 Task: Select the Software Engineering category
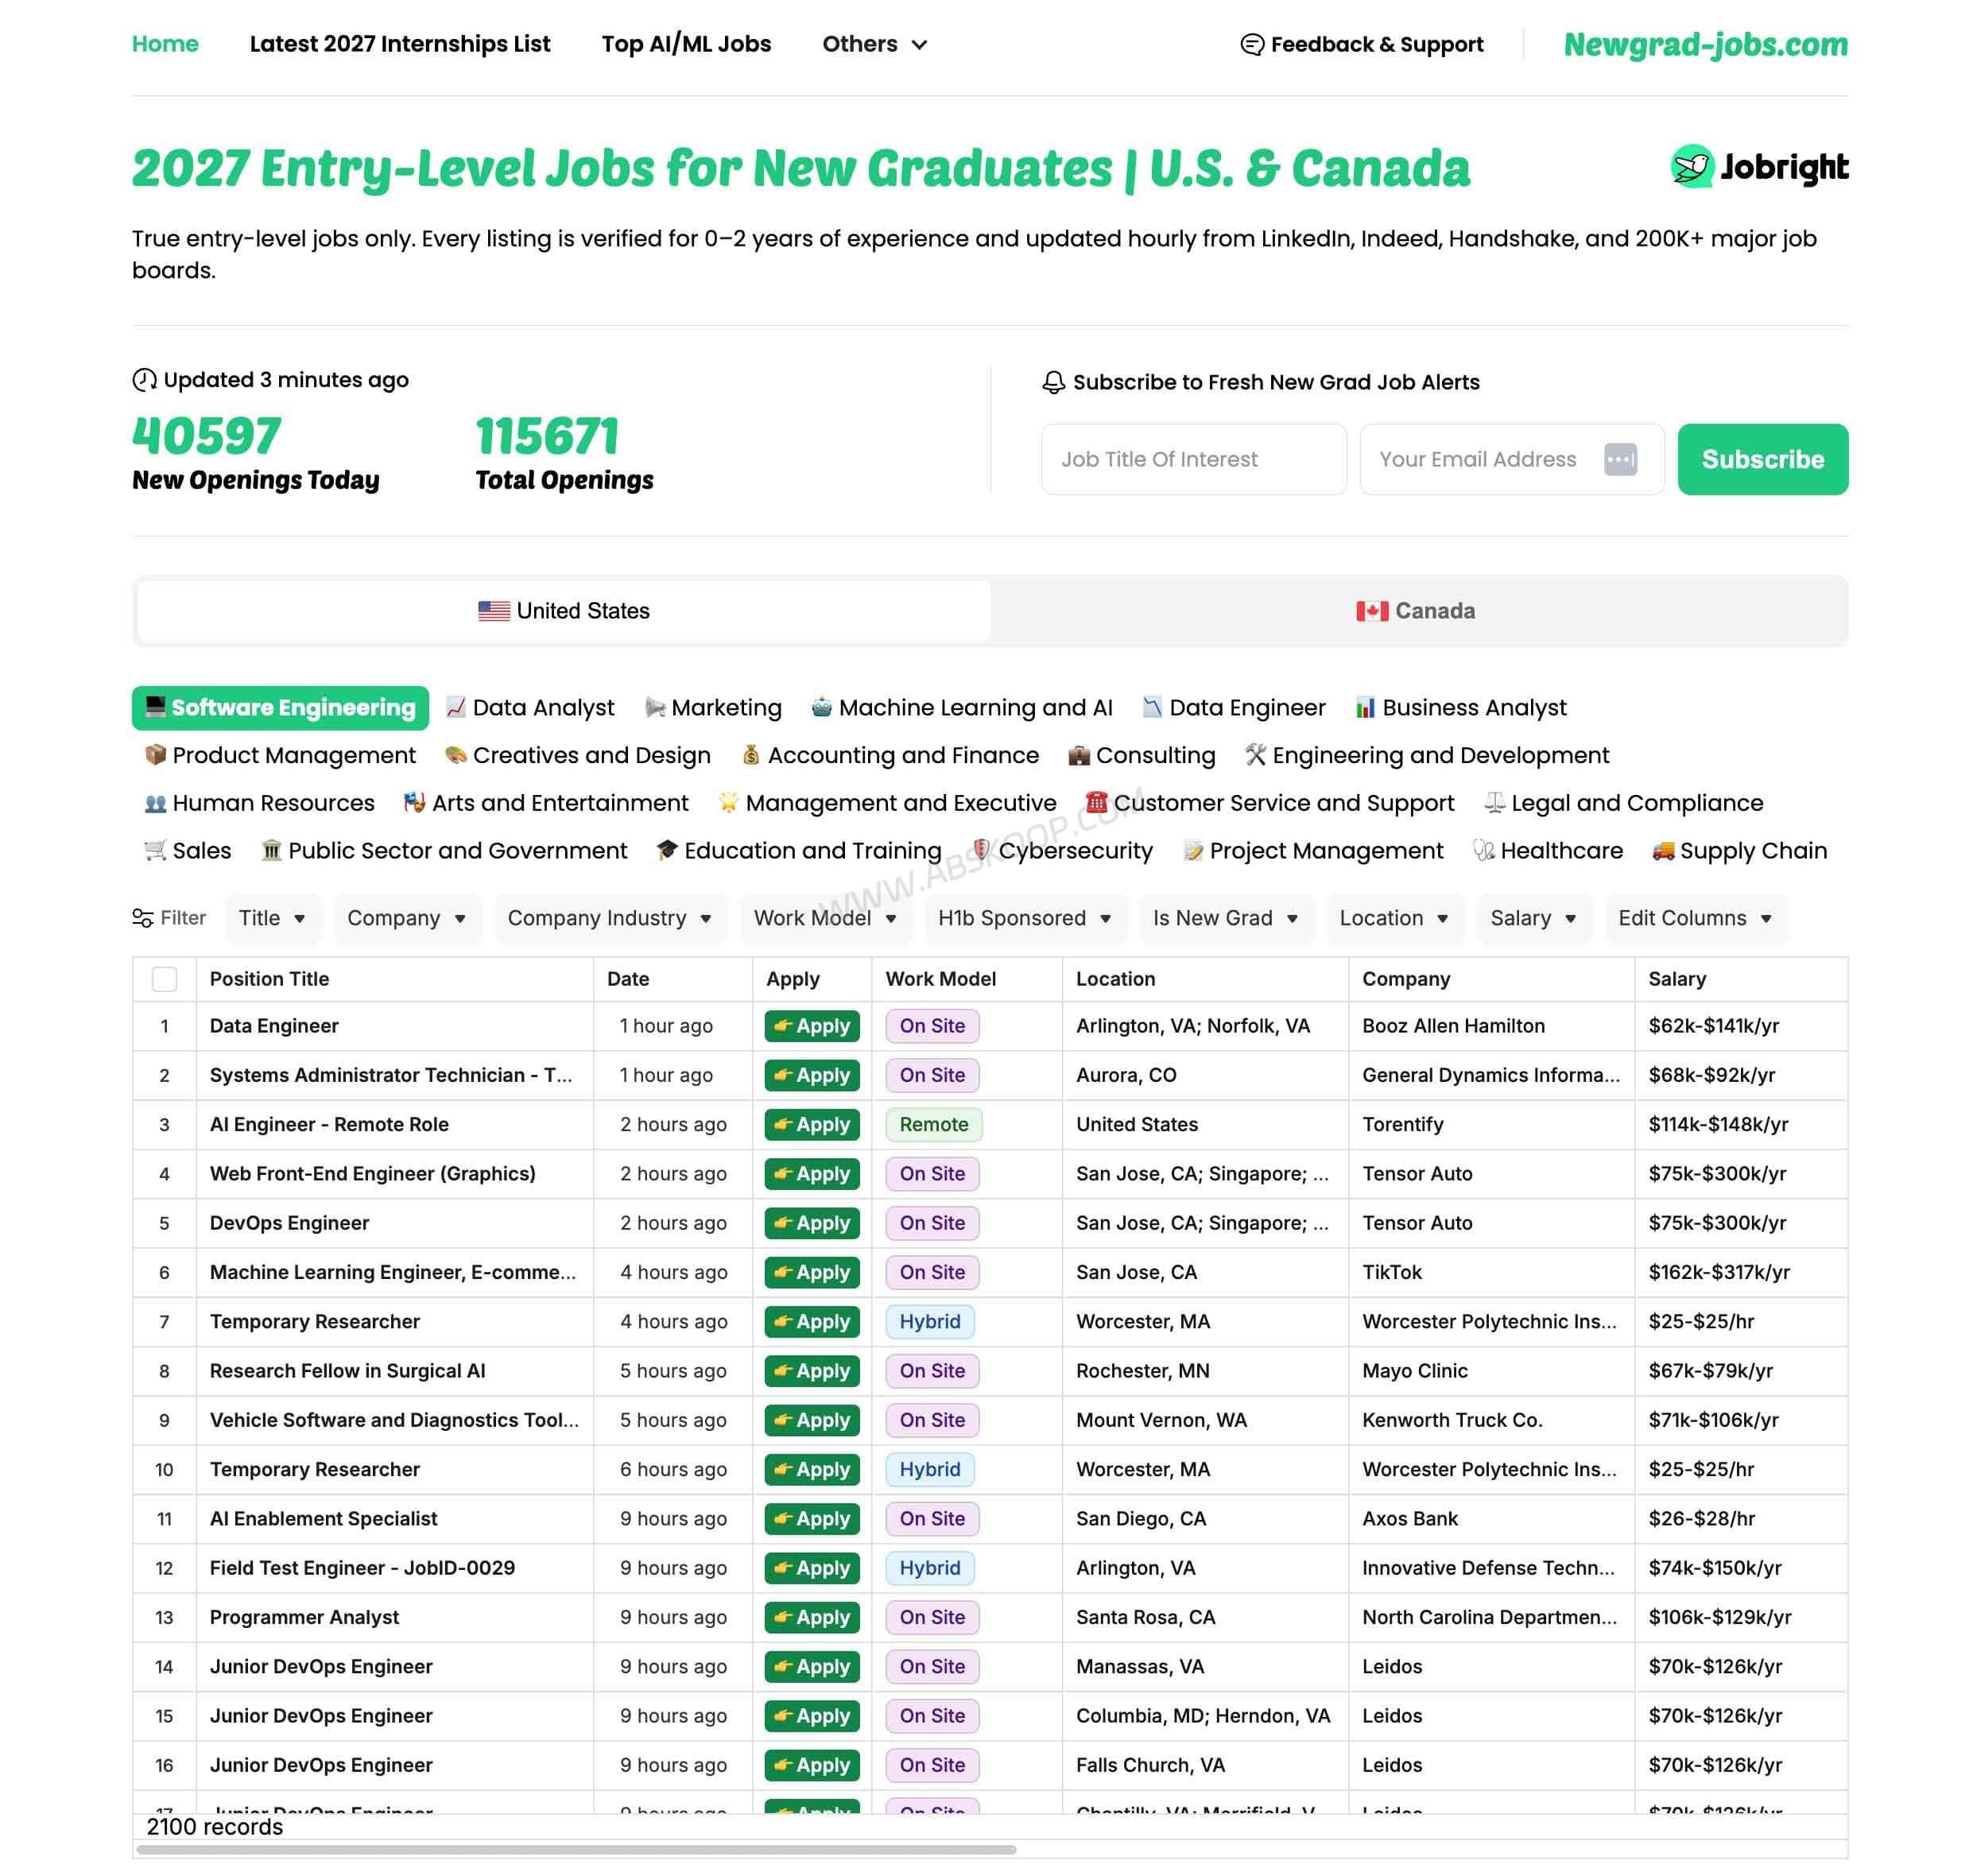(280, 707)
